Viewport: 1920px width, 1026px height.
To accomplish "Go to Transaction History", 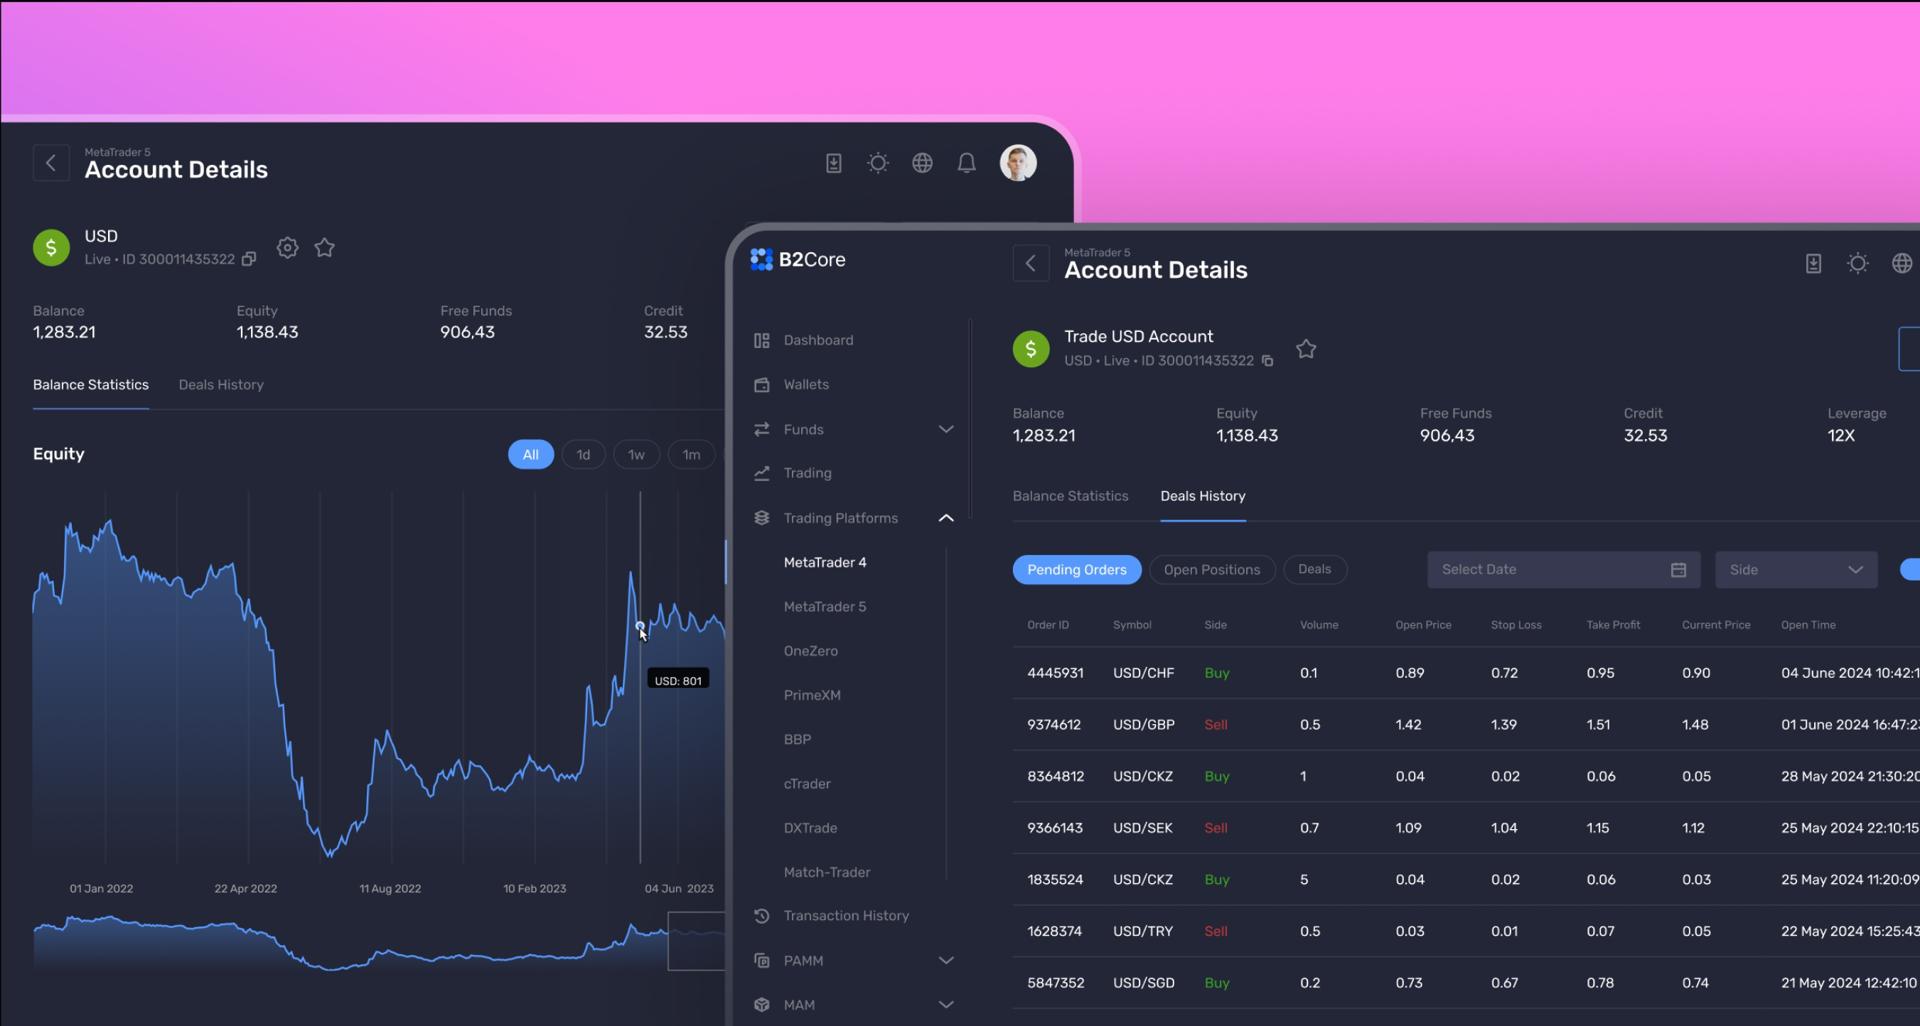I will pos(845,916).
